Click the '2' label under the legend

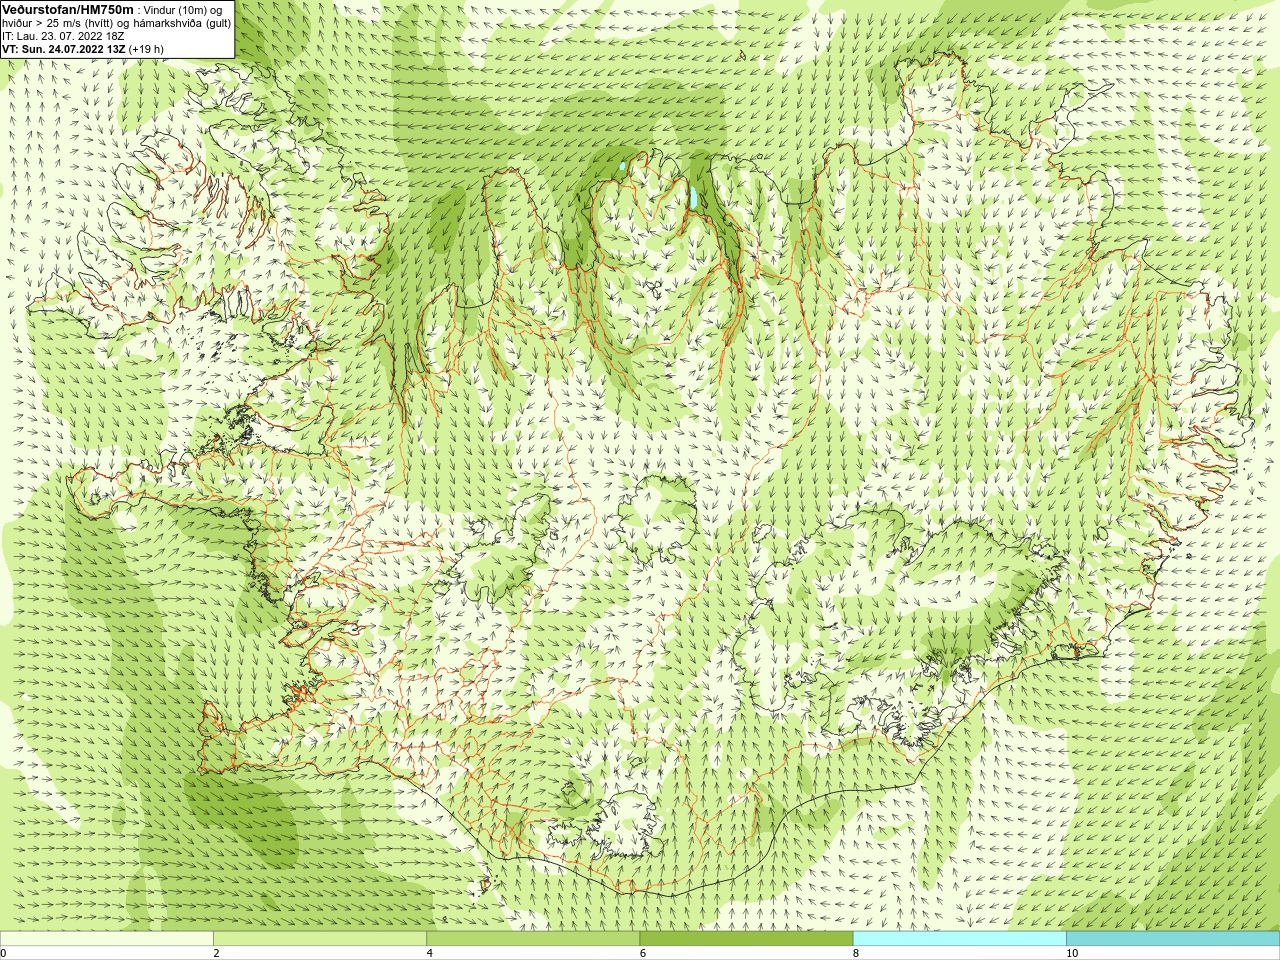(x=216, y=953)
